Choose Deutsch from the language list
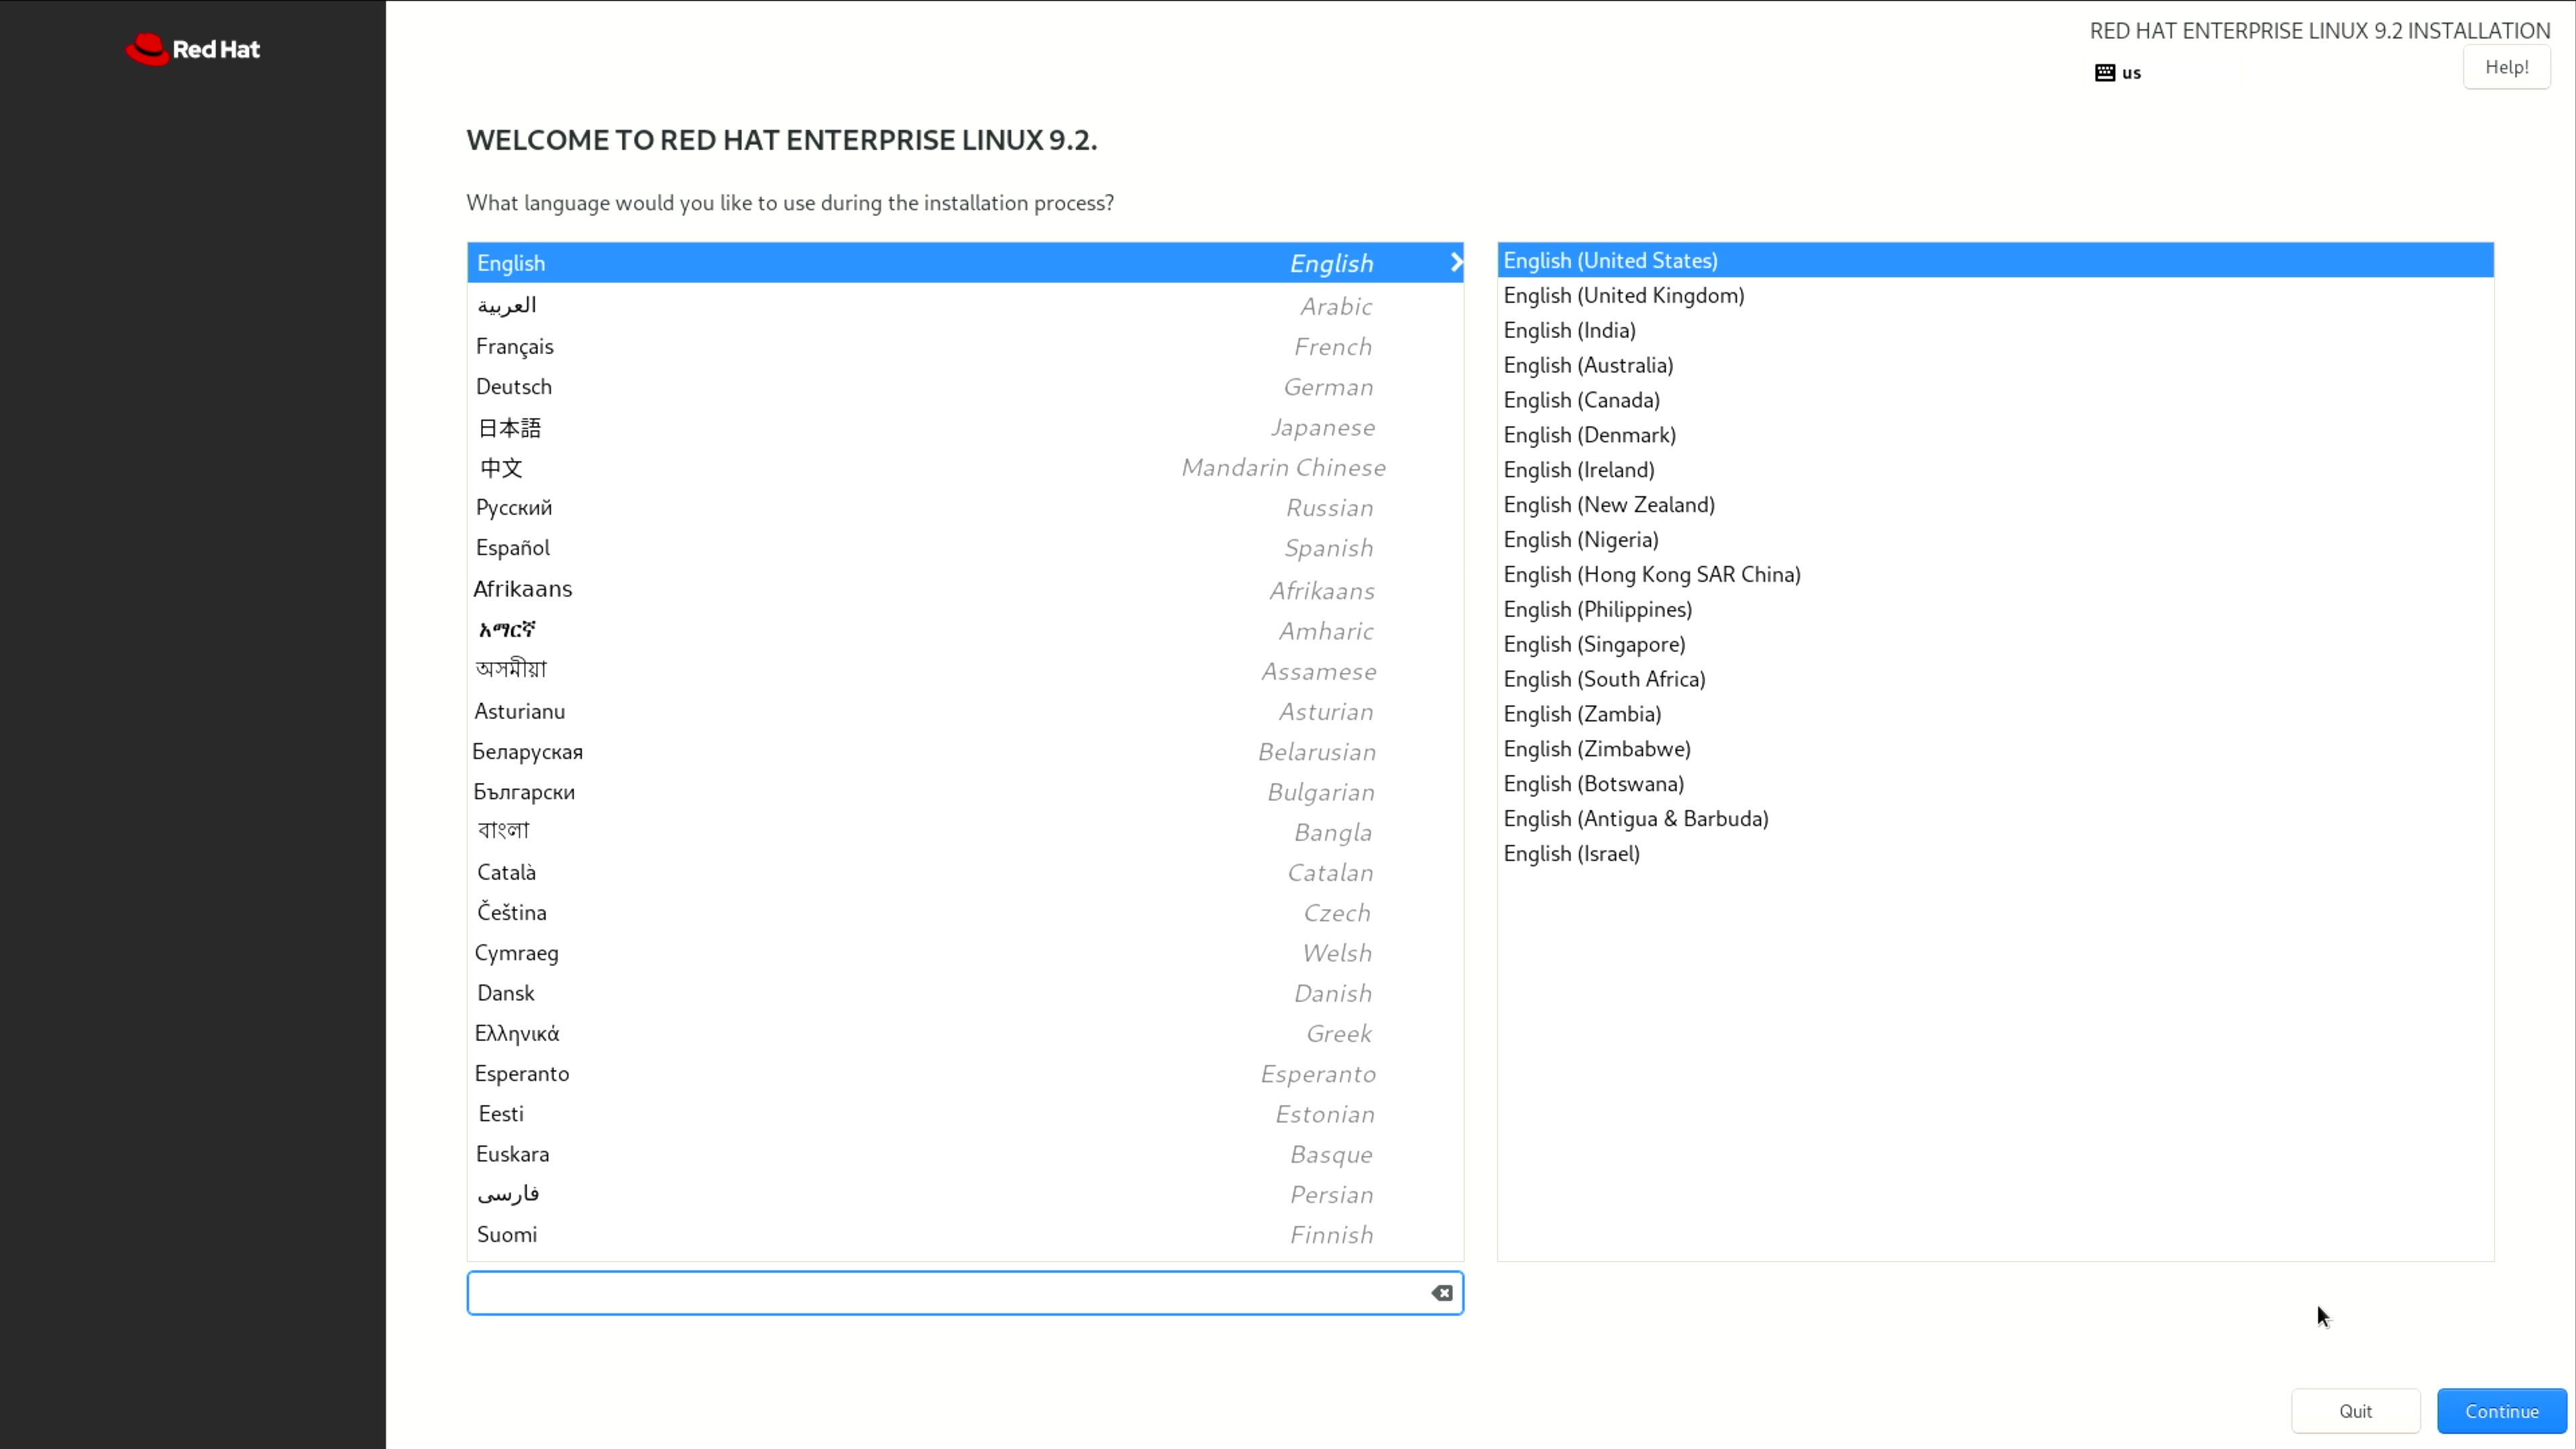This screenshot has width=2576, height=1449. (965, 386)
